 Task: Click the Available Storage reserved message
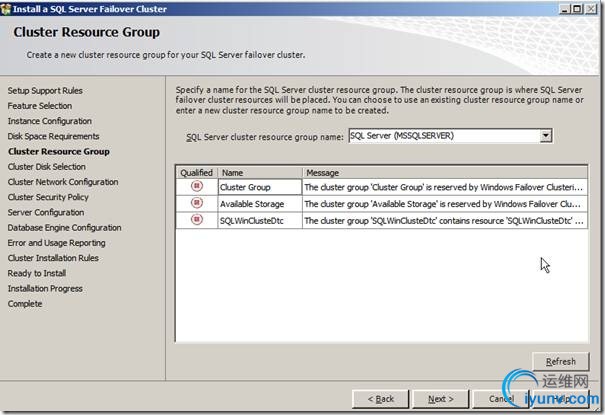[445, 204]
